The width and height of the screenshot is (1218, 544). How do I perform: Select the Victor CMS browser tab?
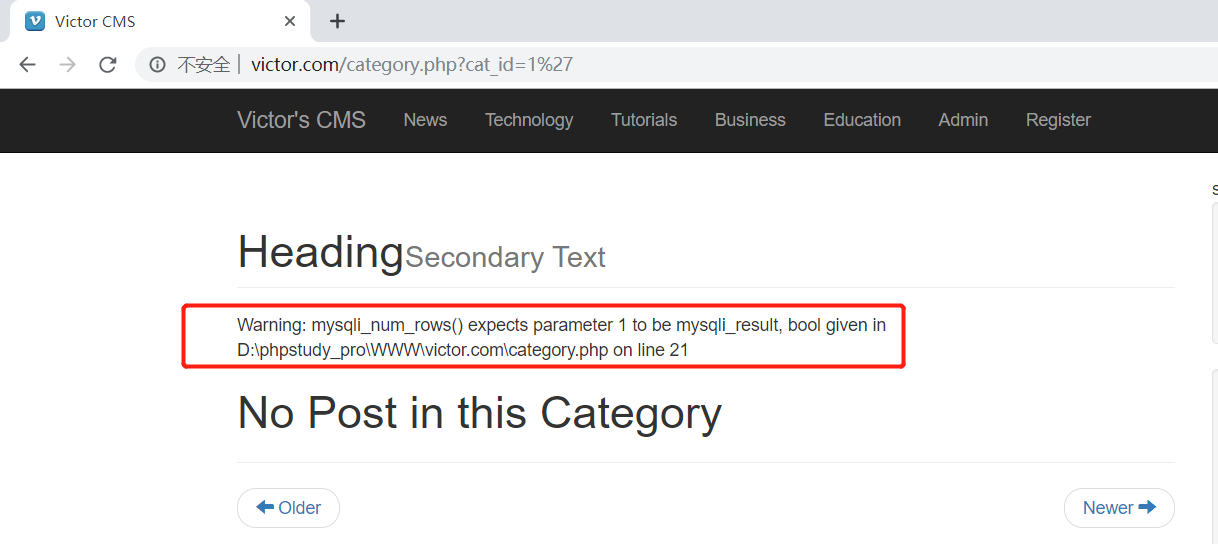click(160, 21)
